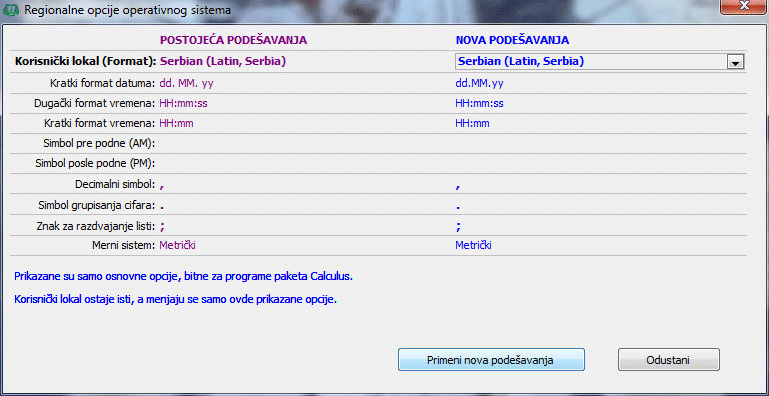Click the note about Calculus package options
The width and height of the screenshot is (769, 396).
[x=183, y=276]
